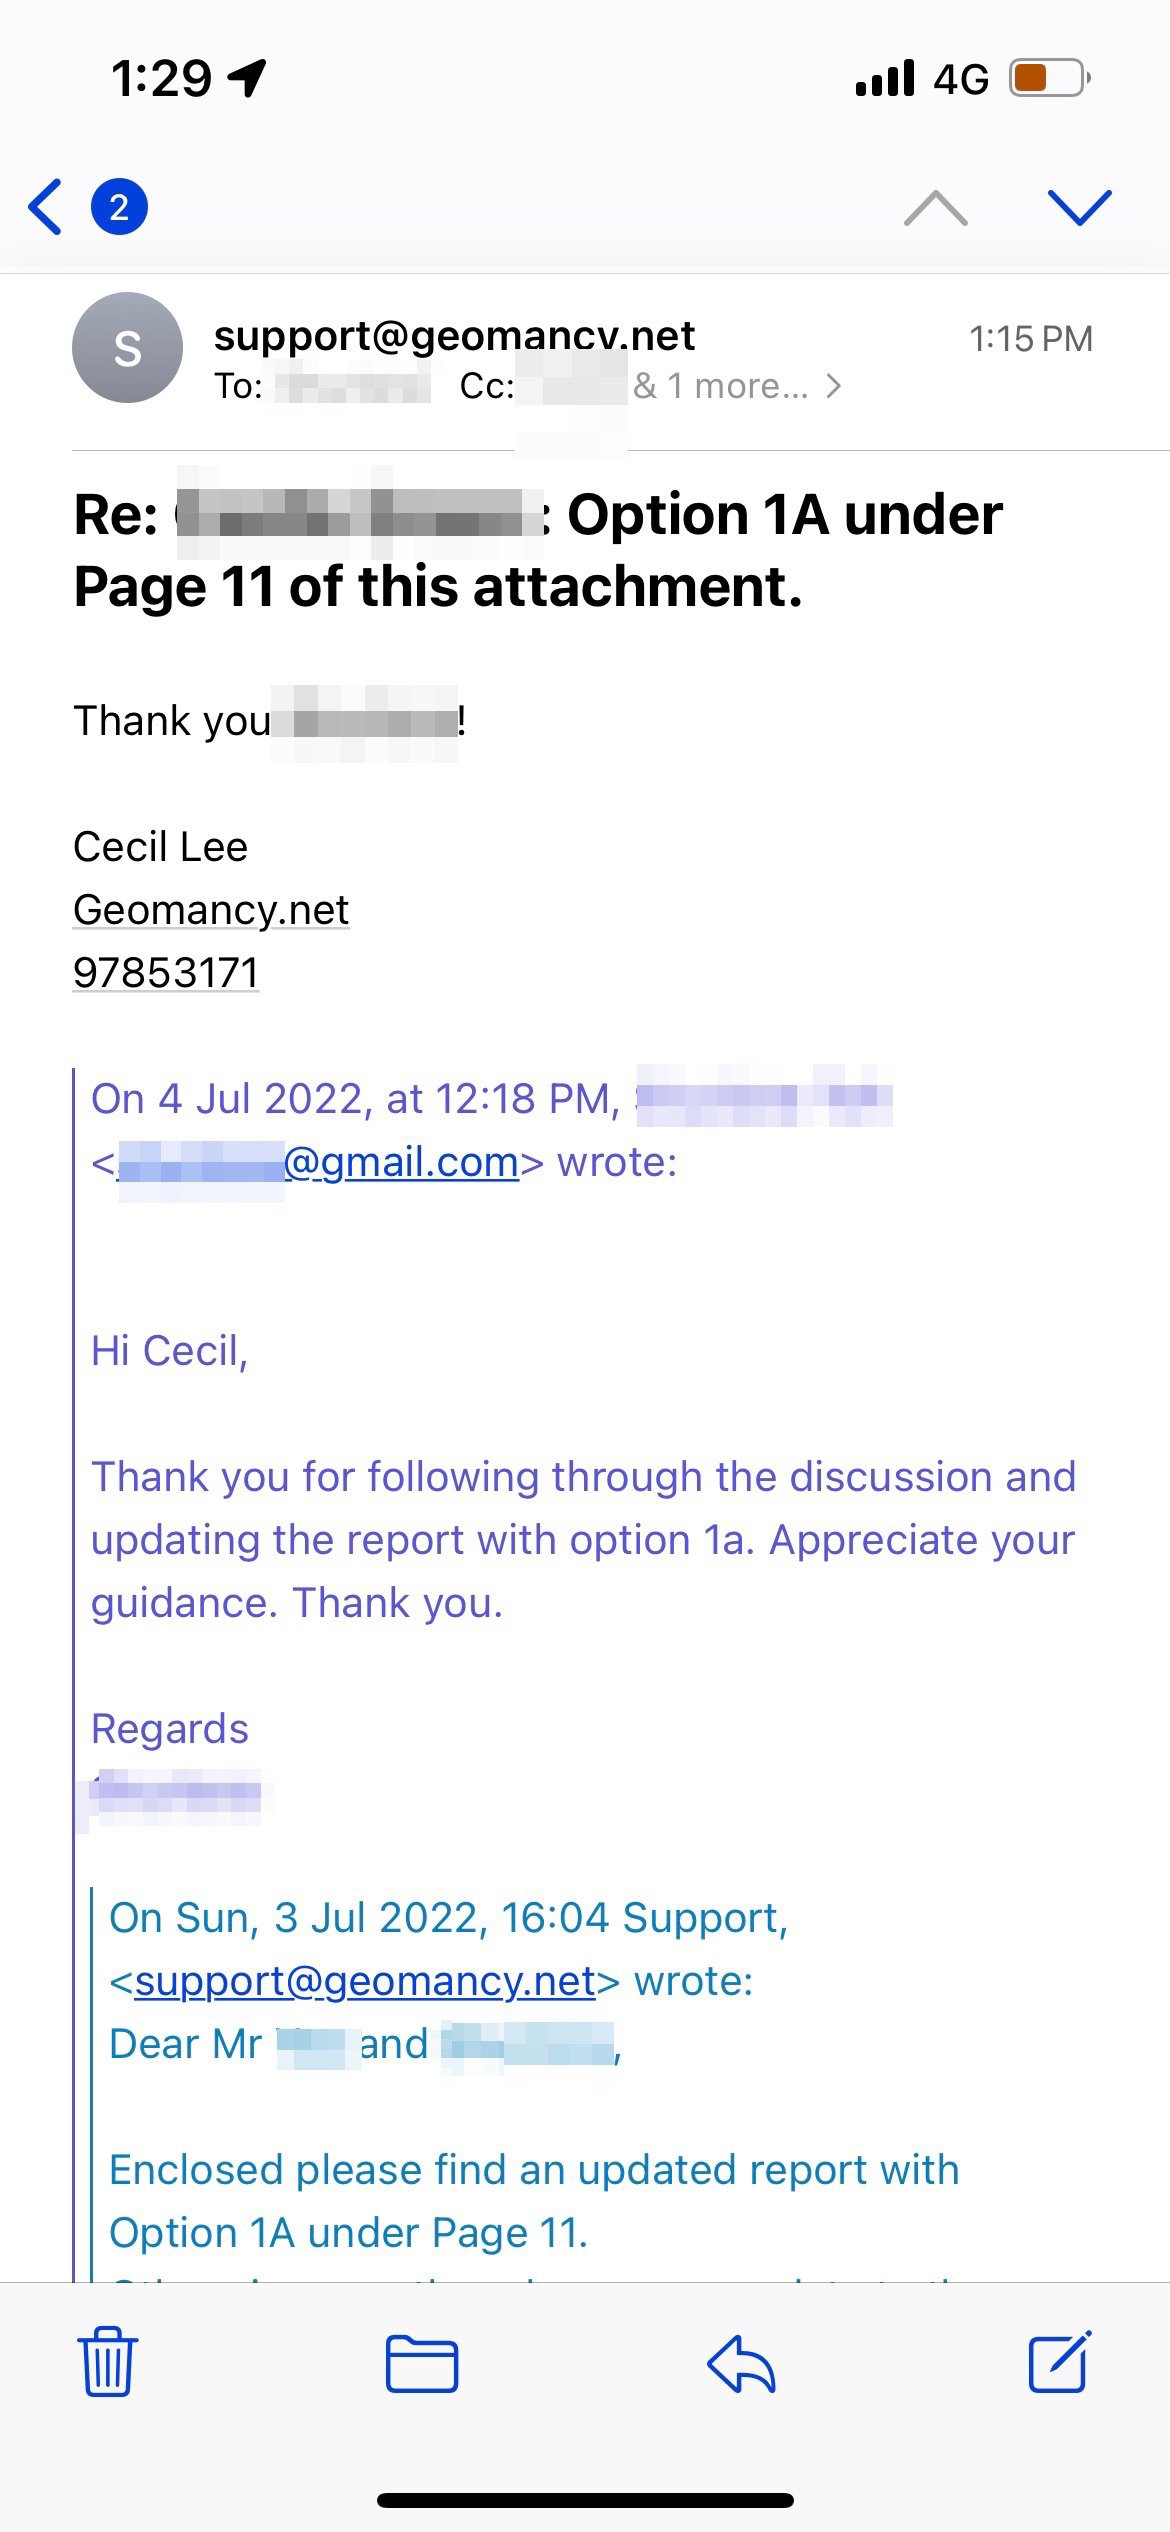The width and height of the screenshot is (1170, 2532).
Task: Compose a new message
Action: (x=1060, y=2363)
